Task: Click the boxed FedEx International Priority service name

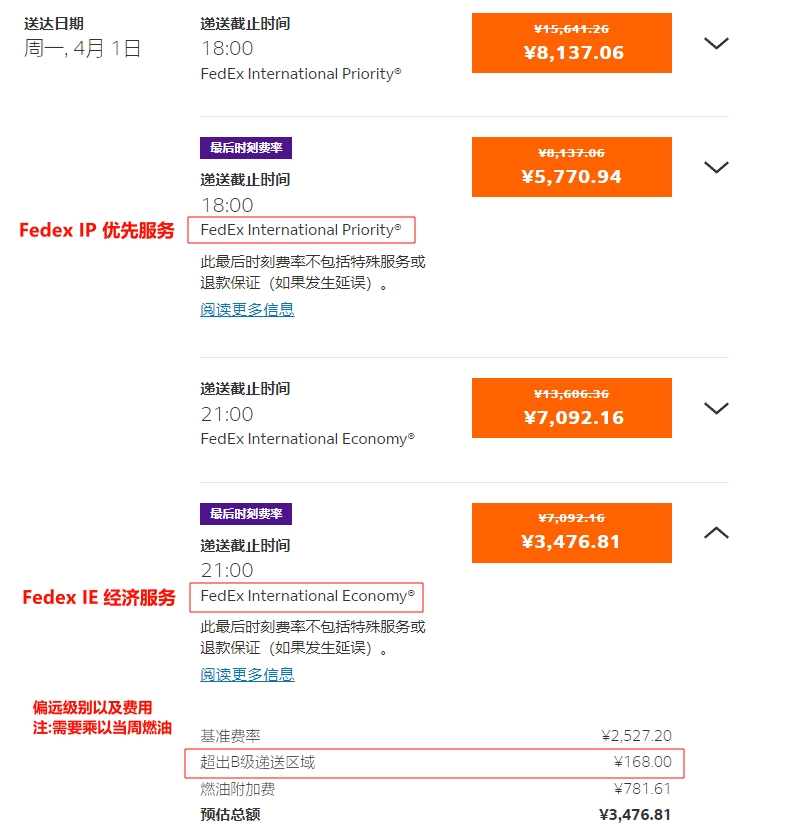Action: point(301,230)
